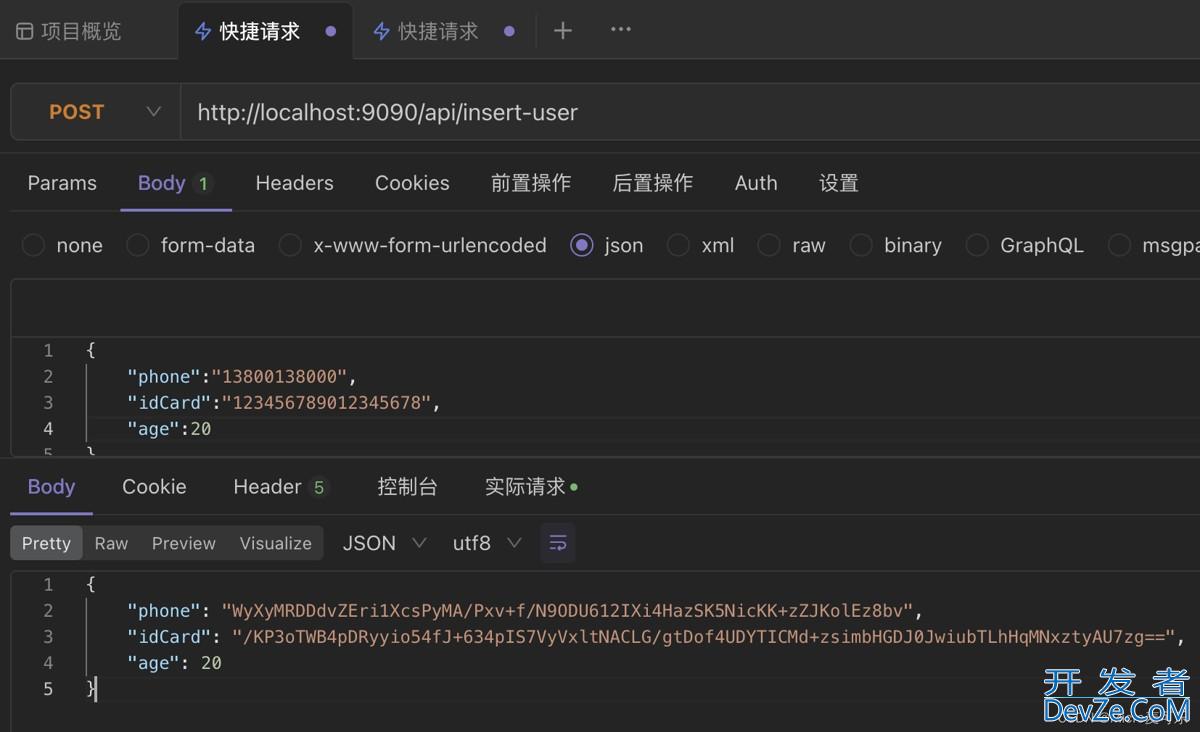Click the Raw response view button
Viewport: 1200px width, 732px height.
111,543
